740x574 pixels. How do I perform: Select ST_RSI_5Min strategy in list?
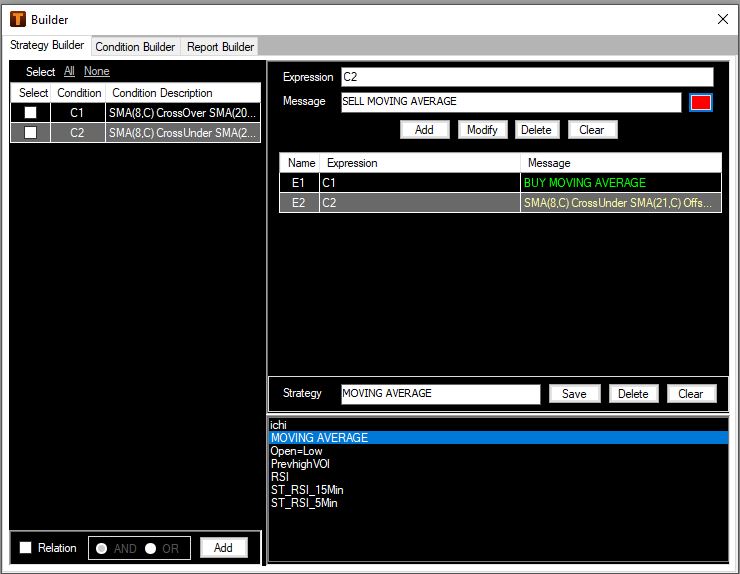(x=498, y=503)
